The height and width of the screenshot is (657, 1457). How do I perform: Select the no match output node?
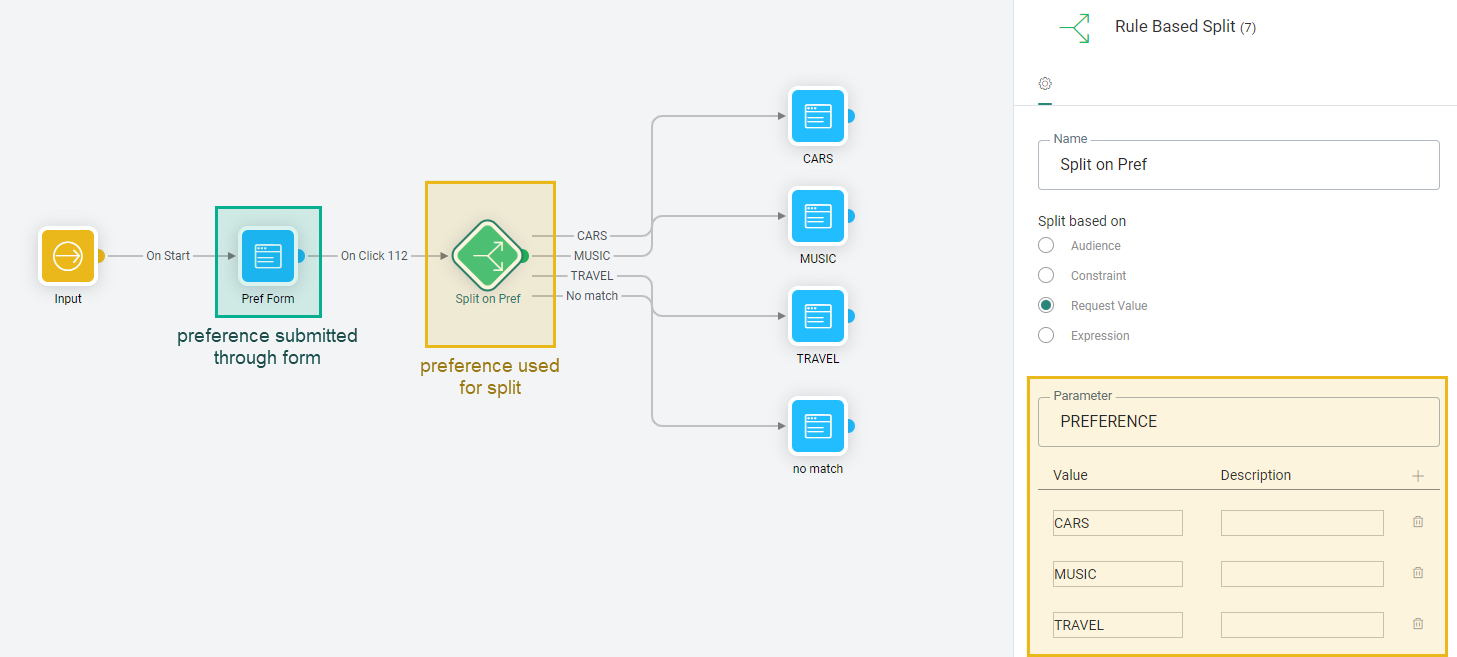[x=818, y=426]
